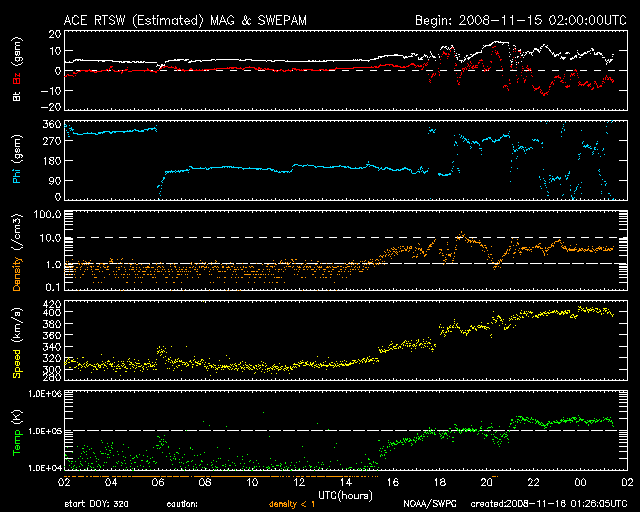Click the '02' tick label at axis start
640x512 pixels.
[64, 482]
